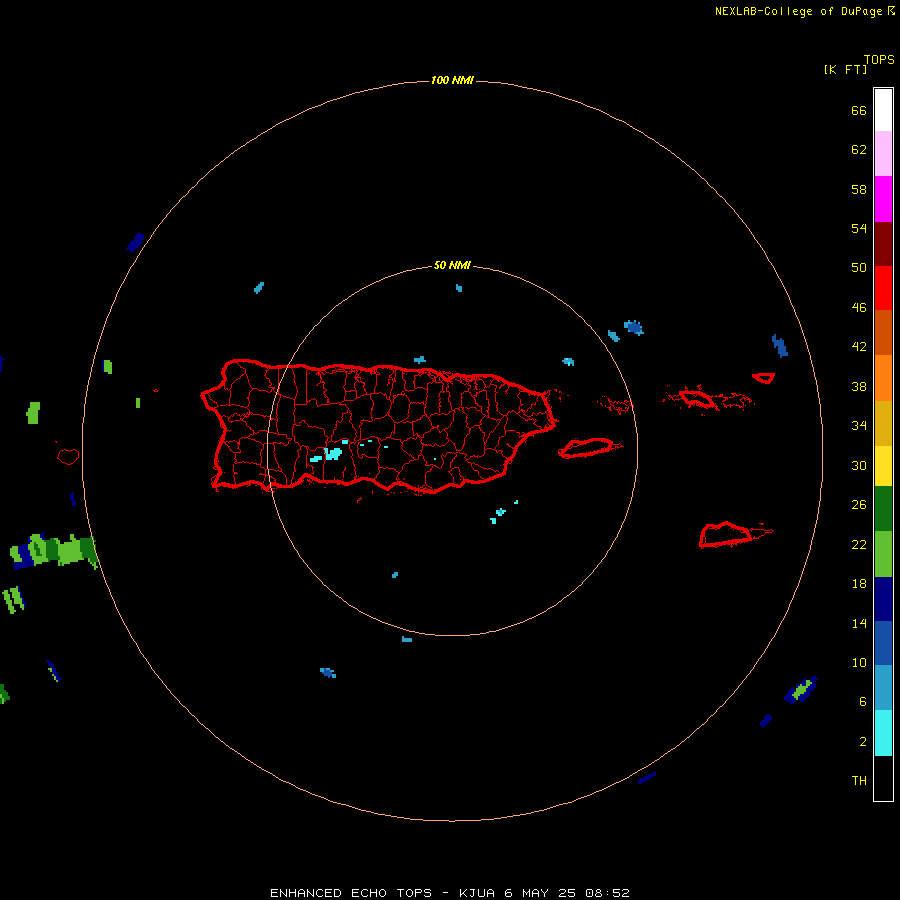Image resolution: width=900 pixels, height=900 pixels.
Task: Click the green-and-navy echo at southeast ring edge
Action: click(801, 690)
